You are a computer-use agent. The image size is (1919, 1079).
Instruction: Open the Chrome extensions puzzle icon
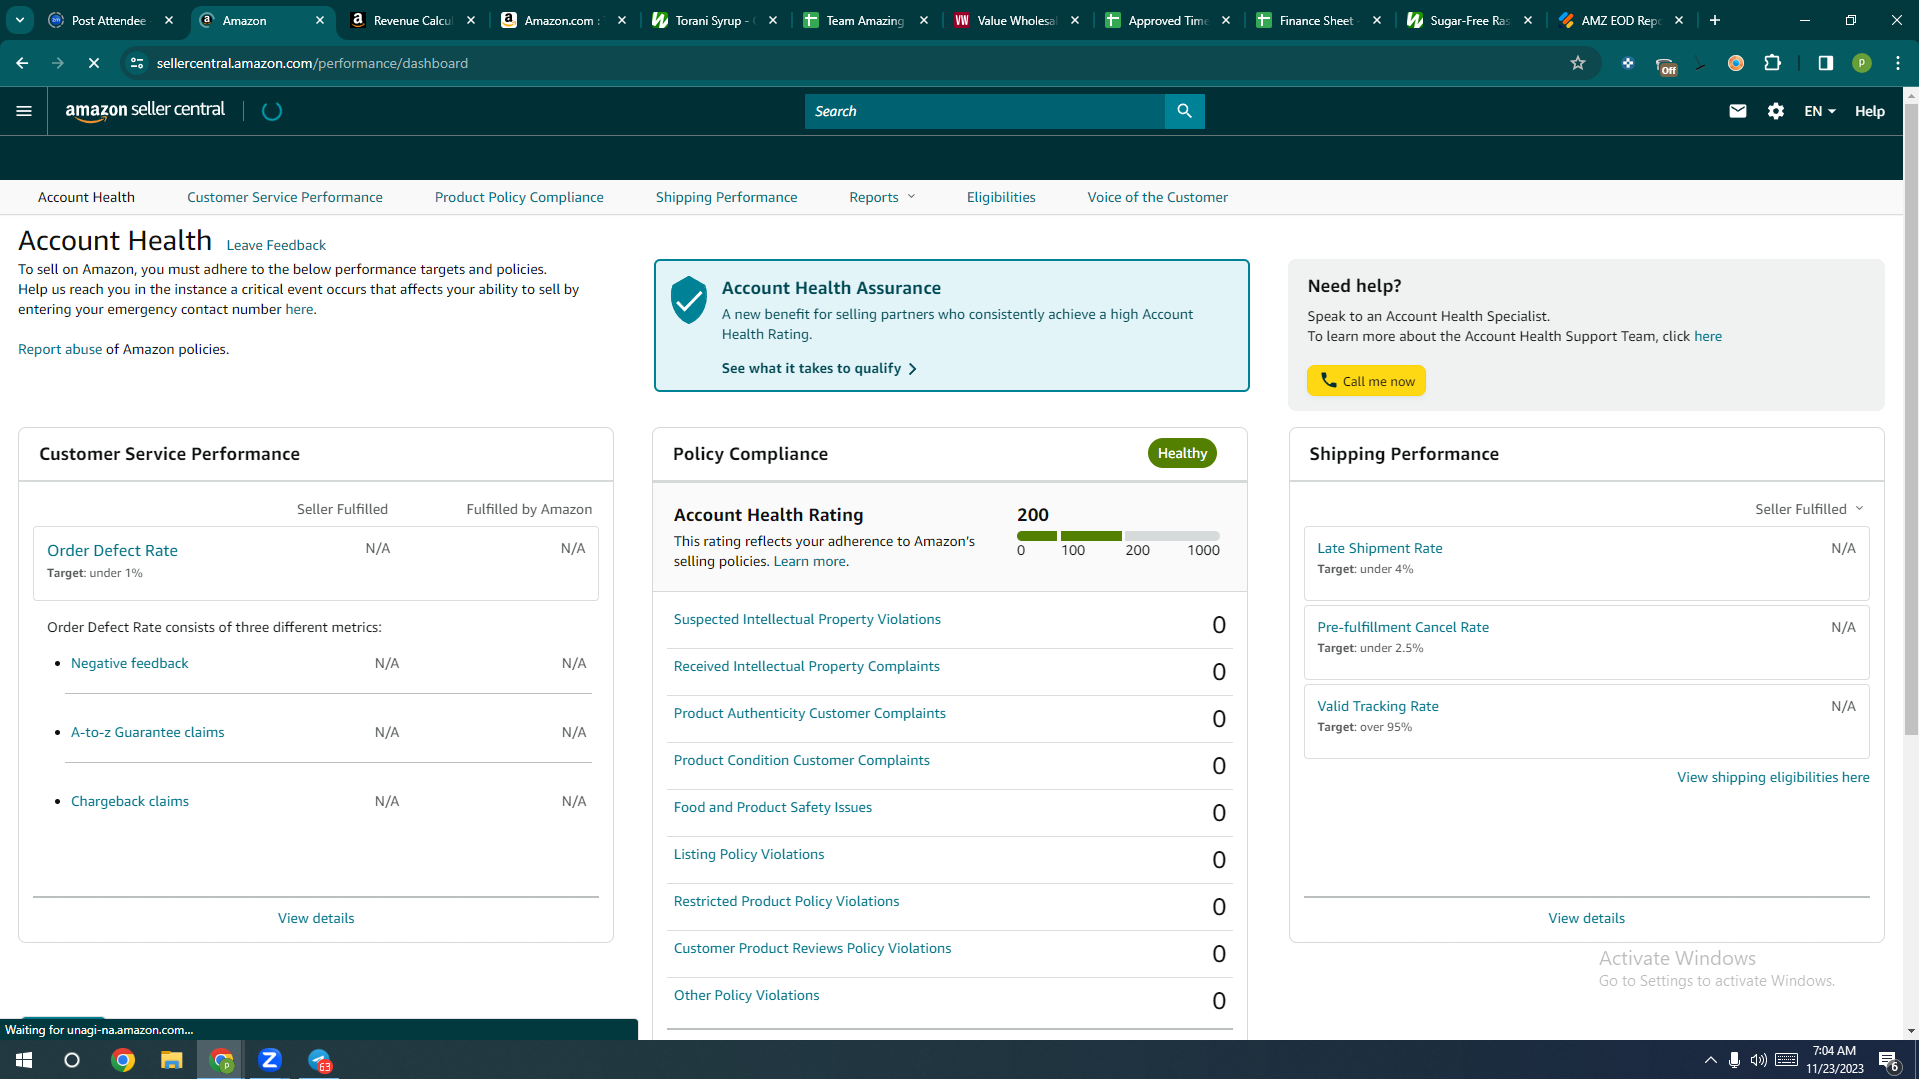click(1773, 63)
